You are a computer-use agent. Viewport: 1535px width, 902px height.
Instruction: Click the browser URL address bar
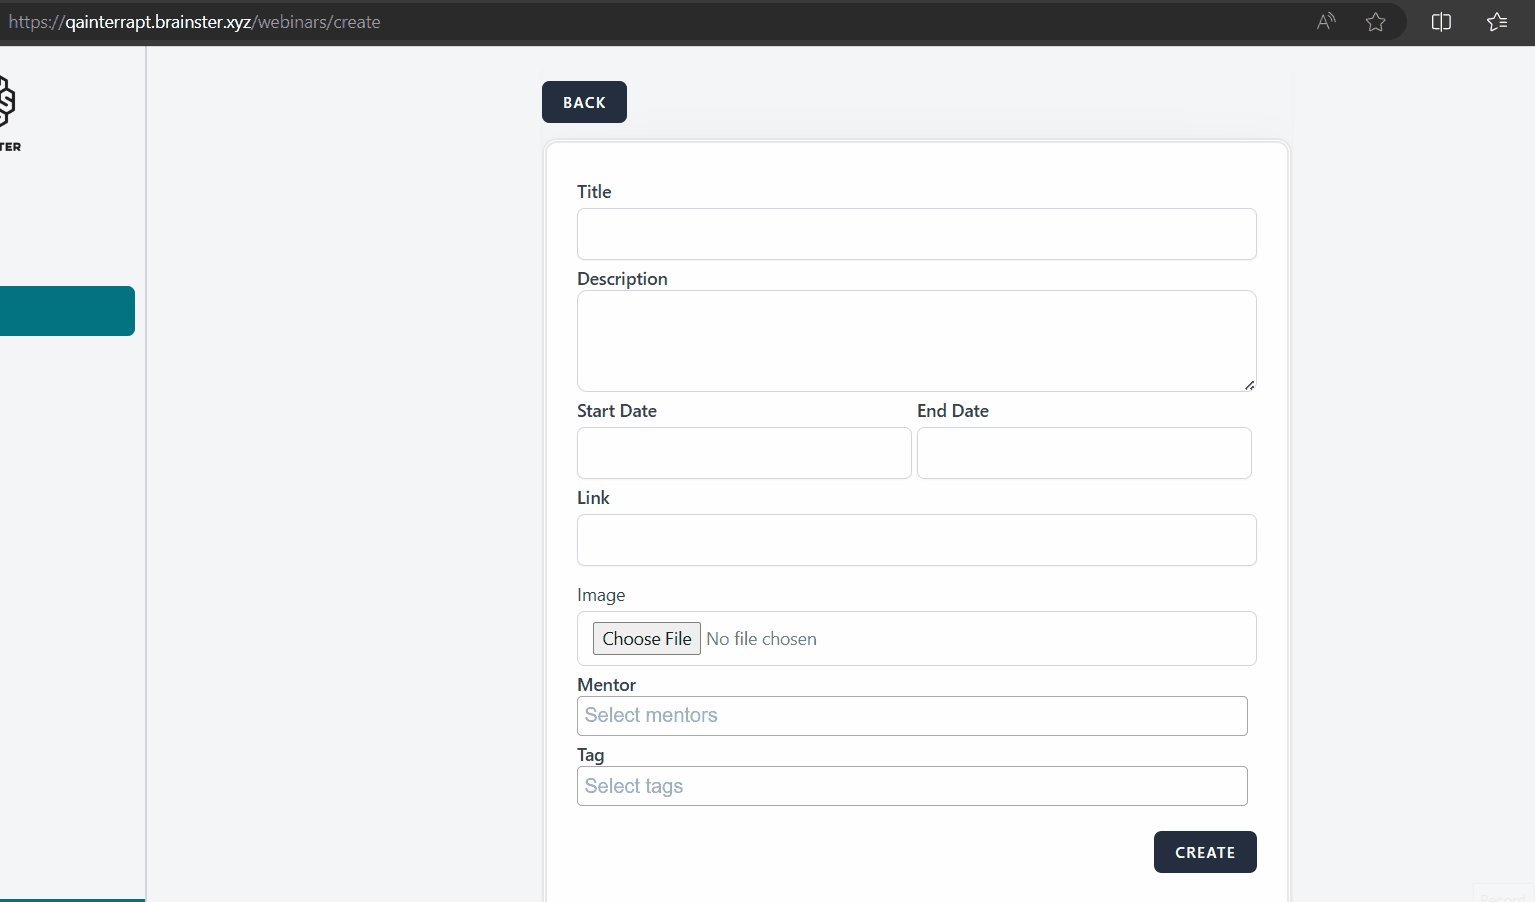point(600,22)
